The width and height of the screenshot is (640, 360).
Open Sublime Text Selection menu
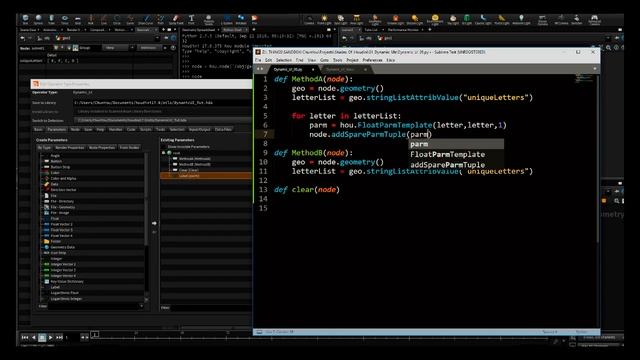283,60
